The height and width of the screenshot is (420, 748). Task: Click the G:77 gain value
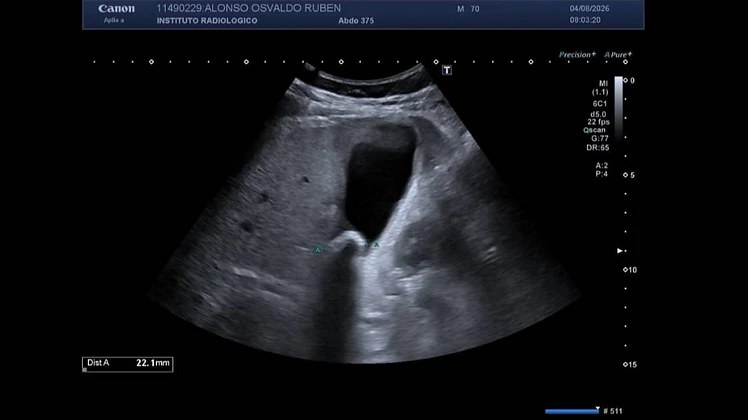click(x=600, y=138)
